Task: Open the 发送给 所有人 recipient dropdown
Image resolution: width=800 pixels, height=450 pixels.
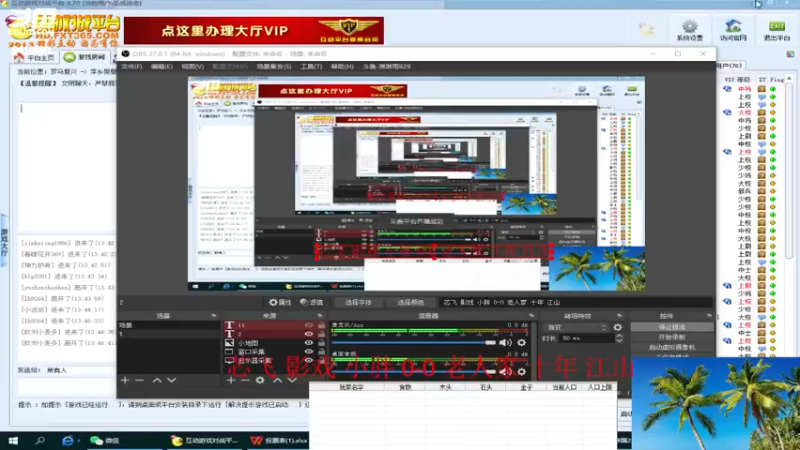Action: click(x=82, y=370)
